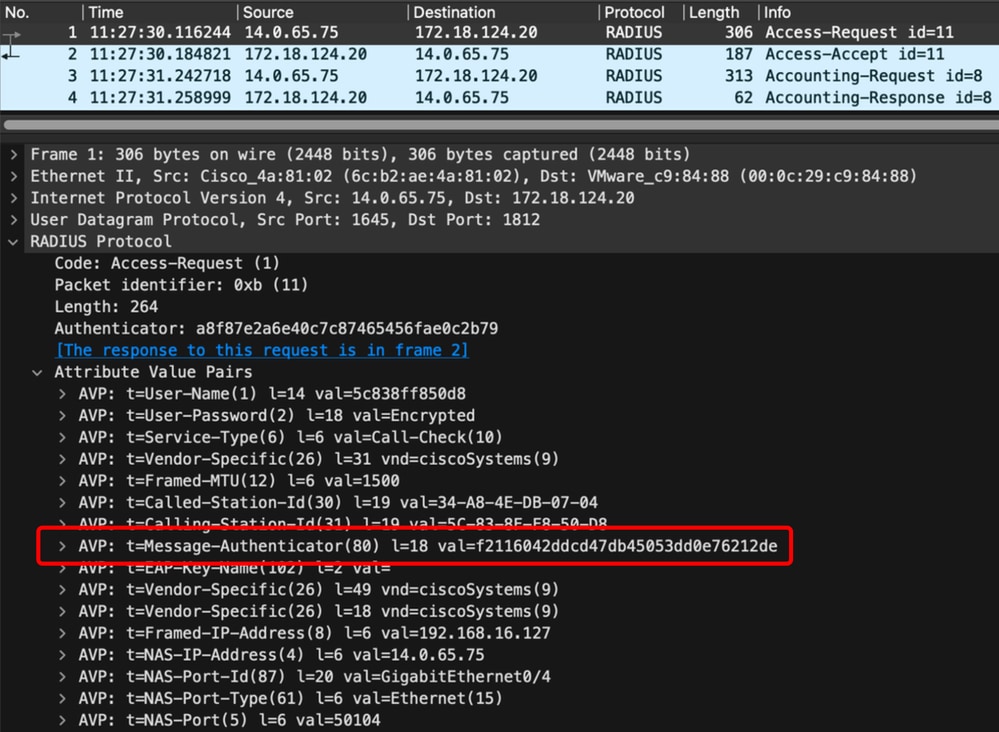Screen dimensions: 999x732
Task: Select the Authenticator a8f87e2a6e40... field
Action: point(276,328)
